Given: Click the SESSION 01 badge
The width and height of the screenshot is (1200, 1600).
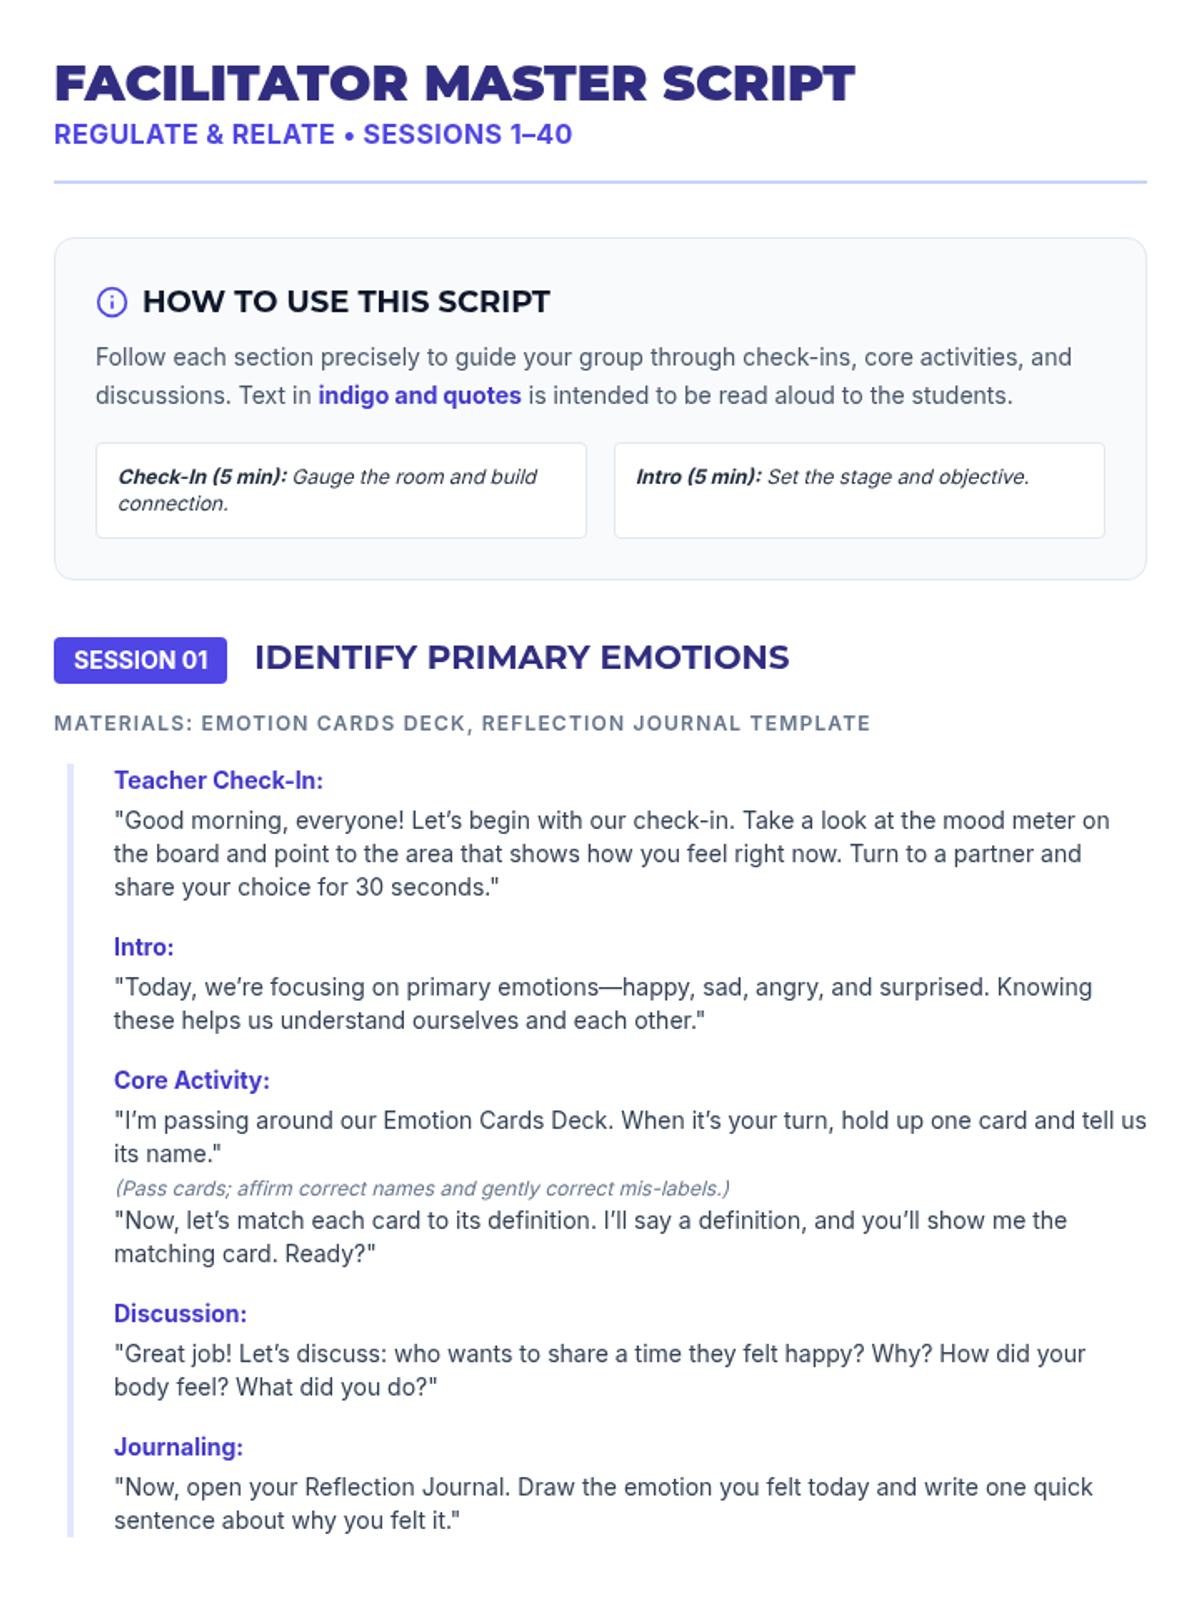Looking at the screenshot, I should [x=140, y=660].
